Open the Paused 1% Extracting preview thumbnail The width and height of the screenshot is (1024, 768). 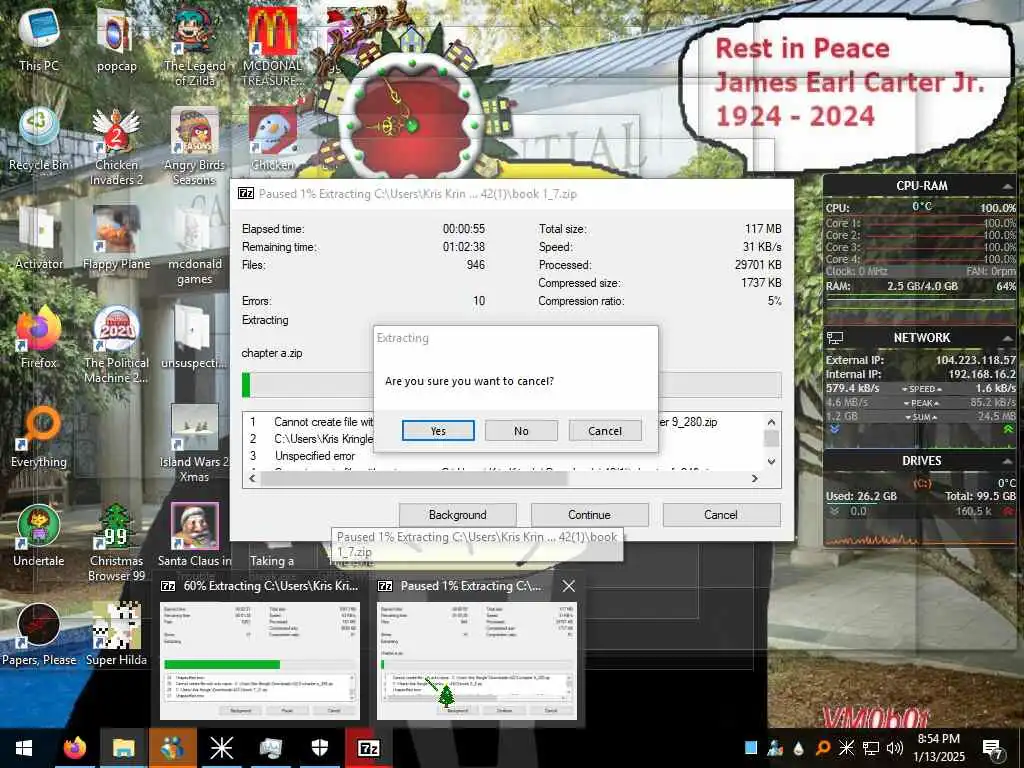477,661
